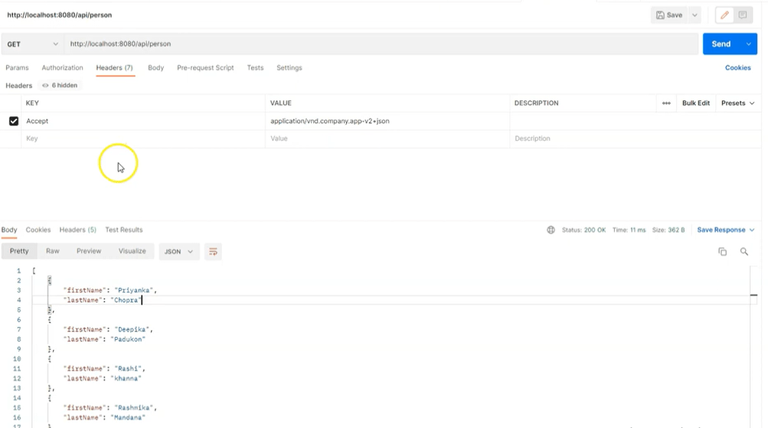768x428 pixels.
Task: Switch to the Authorization tab
Action: pyautogui.click(x=62, y=68)
